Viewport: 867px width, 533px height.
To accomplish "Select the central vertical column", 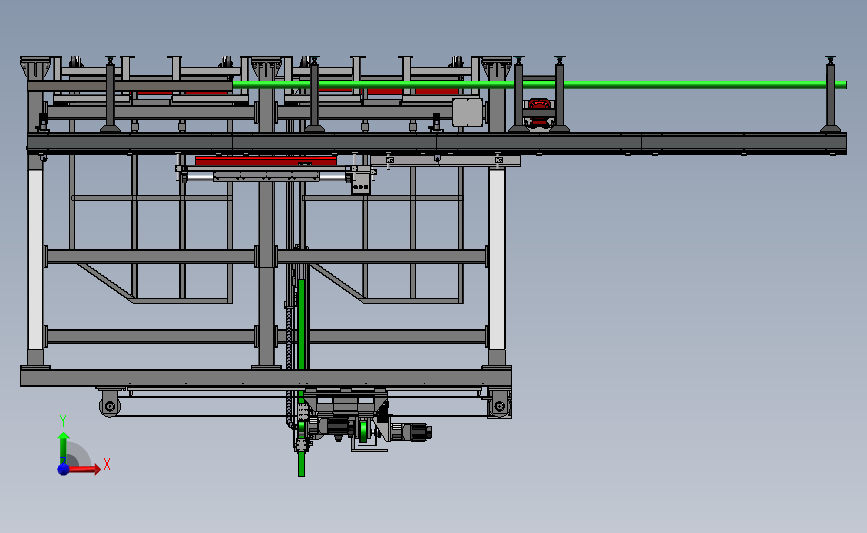I will 267,221.
